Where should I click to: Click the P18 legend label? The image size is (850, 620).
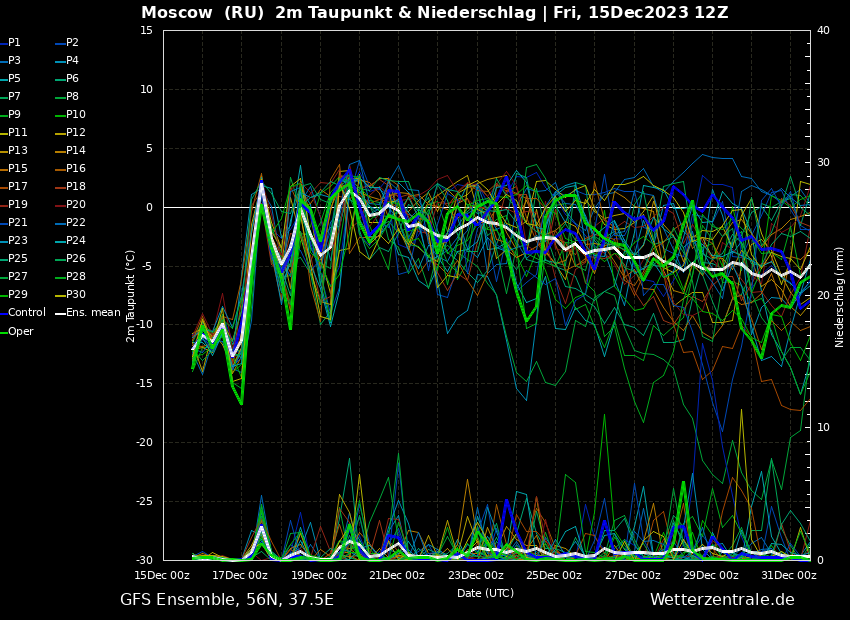(x=75, y=187)
